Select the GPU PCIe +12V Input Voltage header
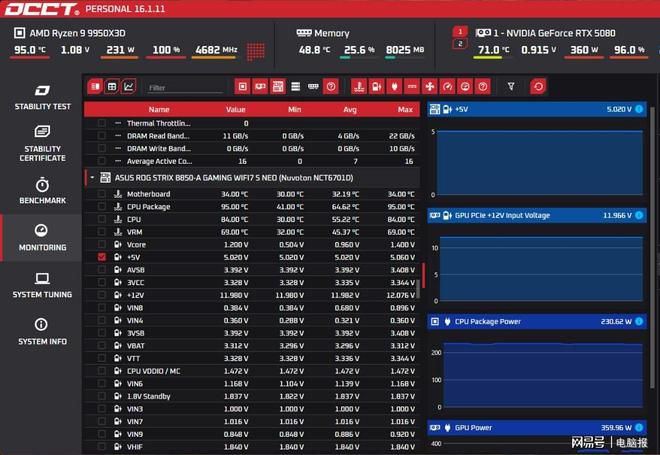Screen dimensions: 660x455 pos(537,216)
